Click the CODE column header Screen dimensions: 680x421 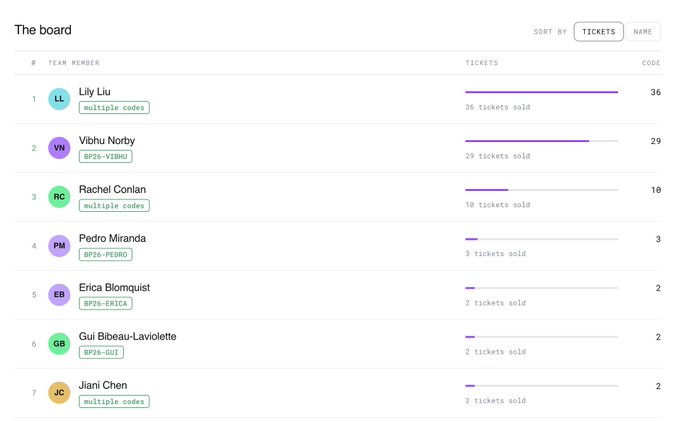651,63
